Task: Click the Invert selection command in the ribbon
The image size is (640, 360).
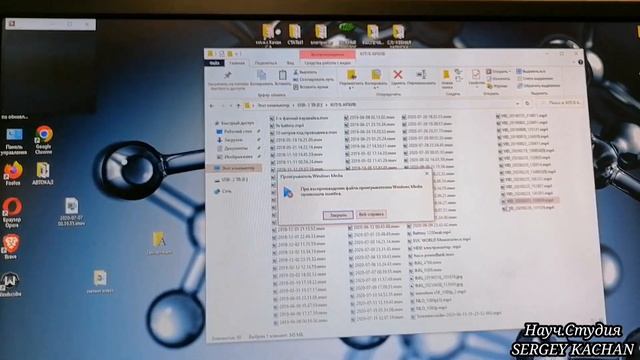Action: [538, 86]
